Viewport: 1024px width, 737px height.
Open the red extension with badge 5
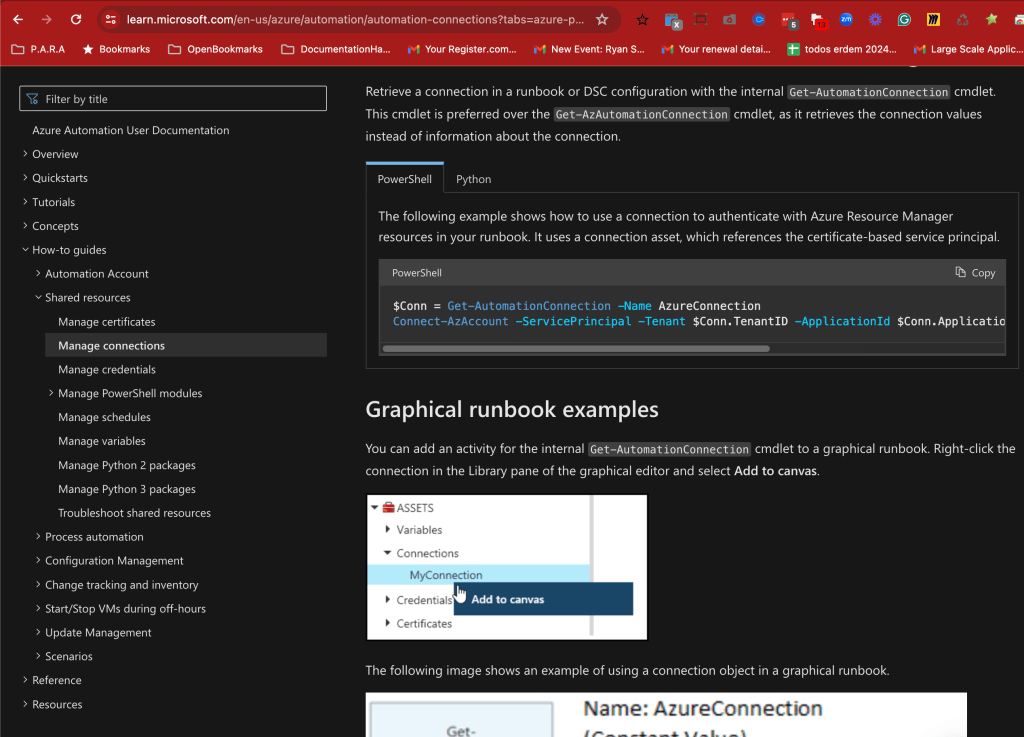(x=789, y=21)
